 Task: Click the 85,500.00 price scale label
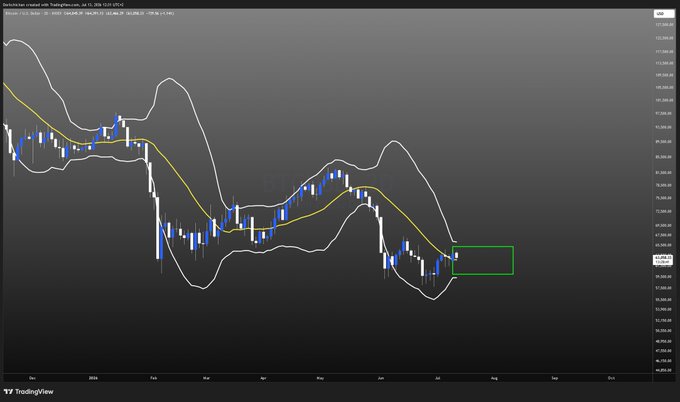664,157
